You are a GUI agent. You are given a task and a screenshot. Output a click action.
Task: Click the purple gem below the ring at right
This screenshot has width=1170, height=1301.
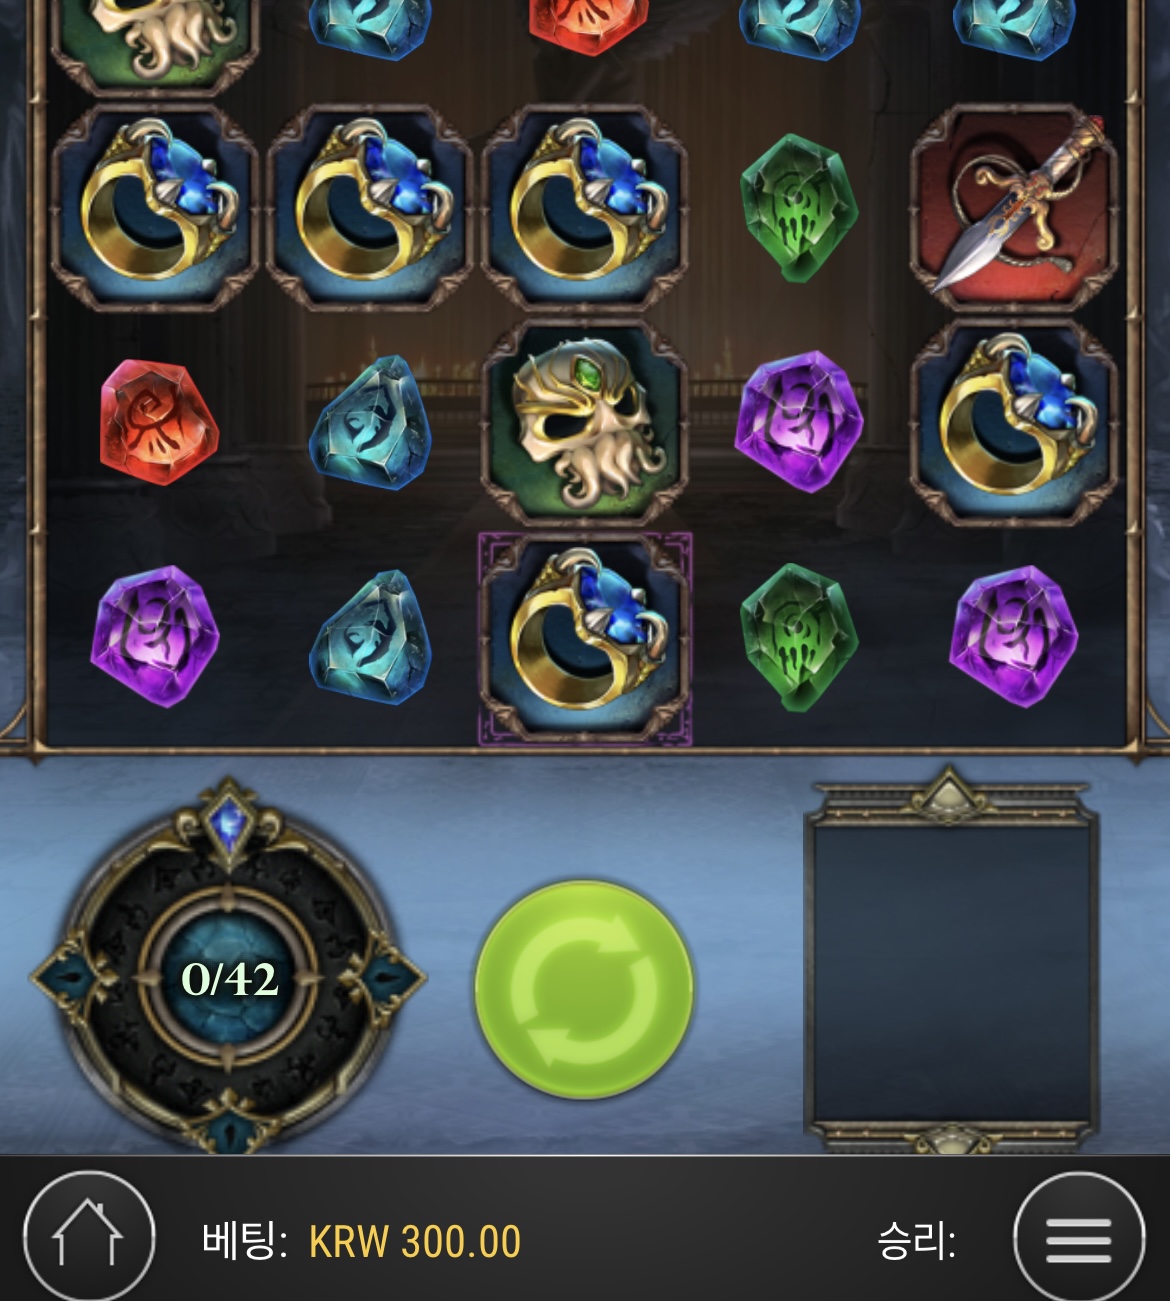click(1014, 636)
